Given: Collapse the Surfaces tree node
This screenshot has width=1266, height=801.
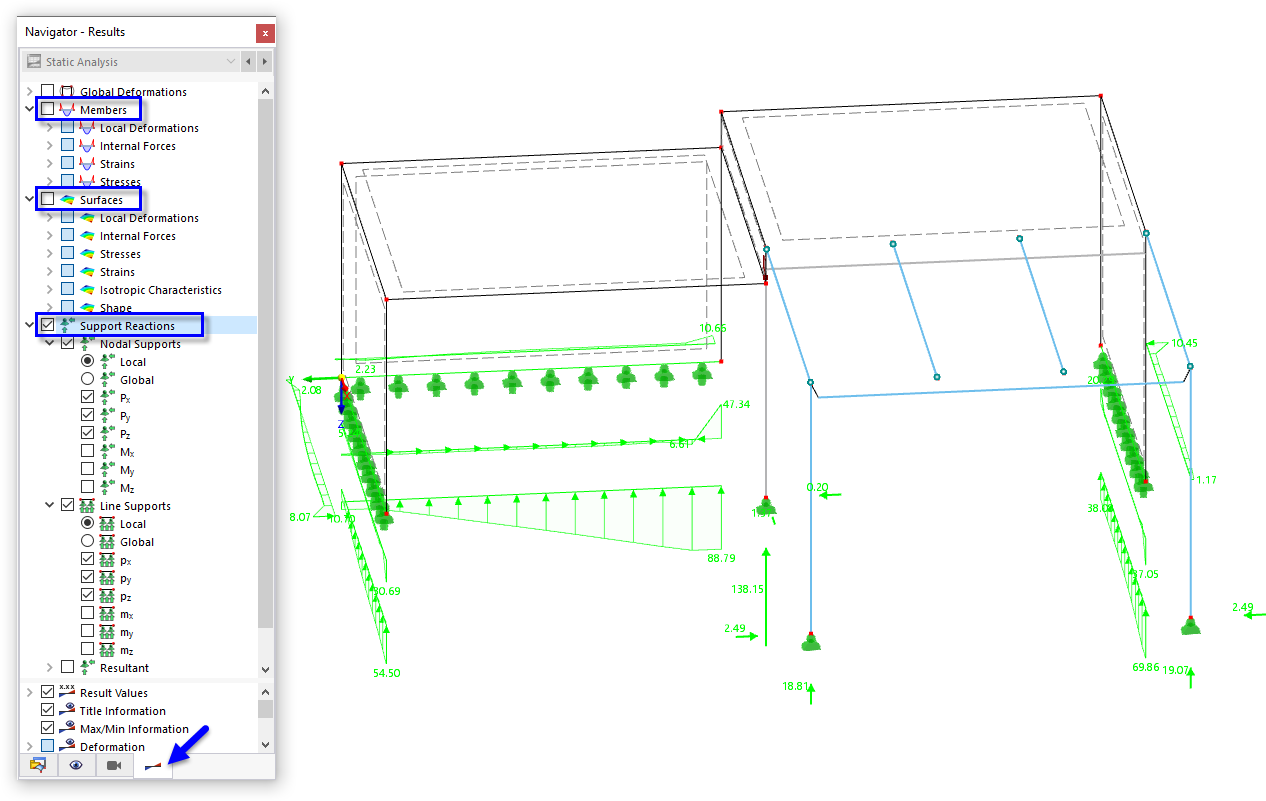Looking at the screenshot, I should pyautogui.click(x=29, y=200).
